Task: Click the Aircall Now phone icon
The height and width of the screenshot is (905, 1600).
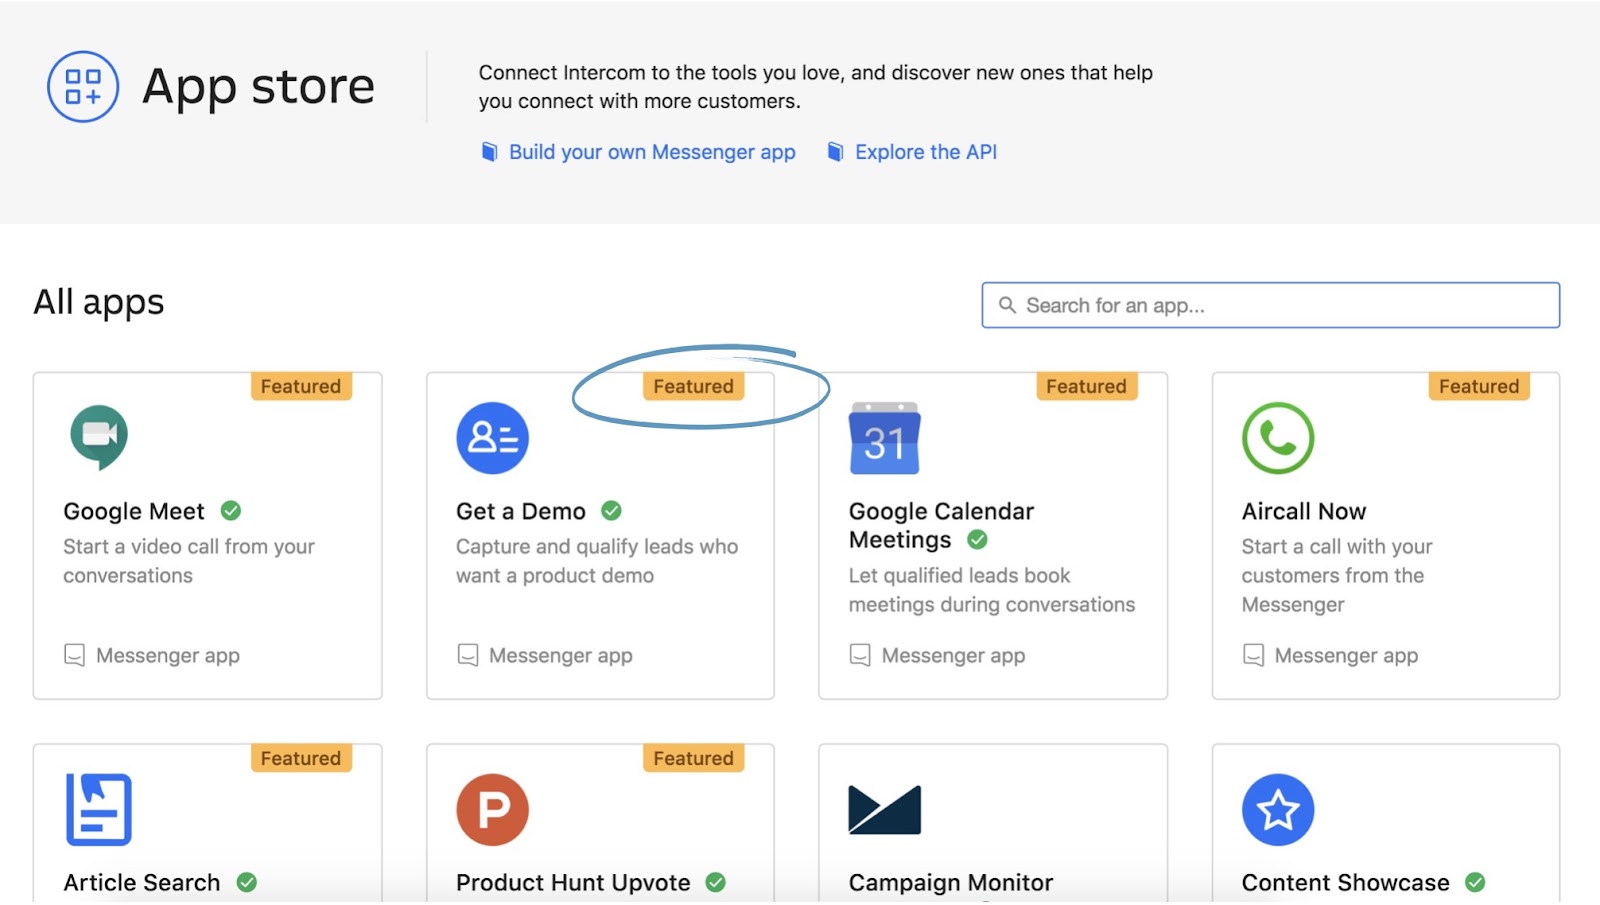Action: (1278, 438)
